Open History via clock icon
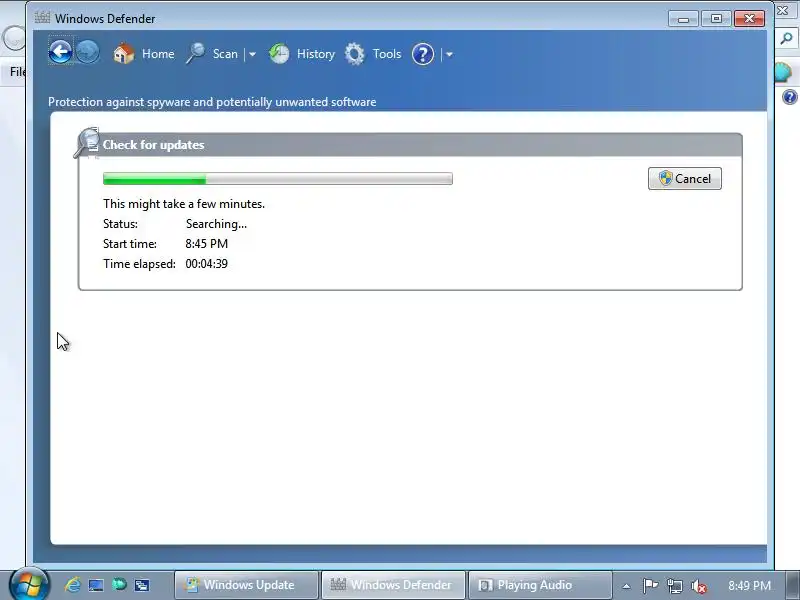The height and width of the screenshot is (600, 800). (x=279, y=54)
